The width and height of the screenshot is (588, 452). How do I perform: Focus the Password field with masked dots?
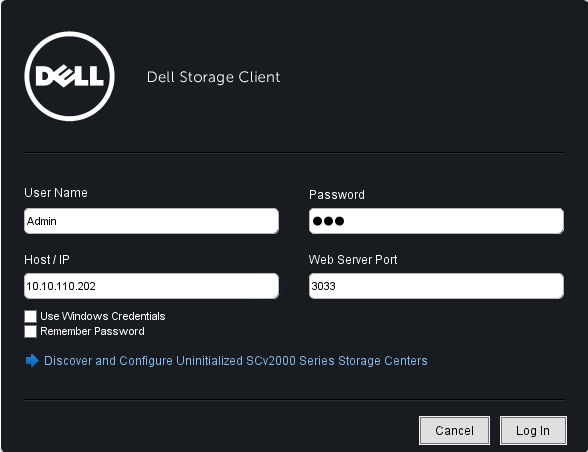[x=436, y=221]
